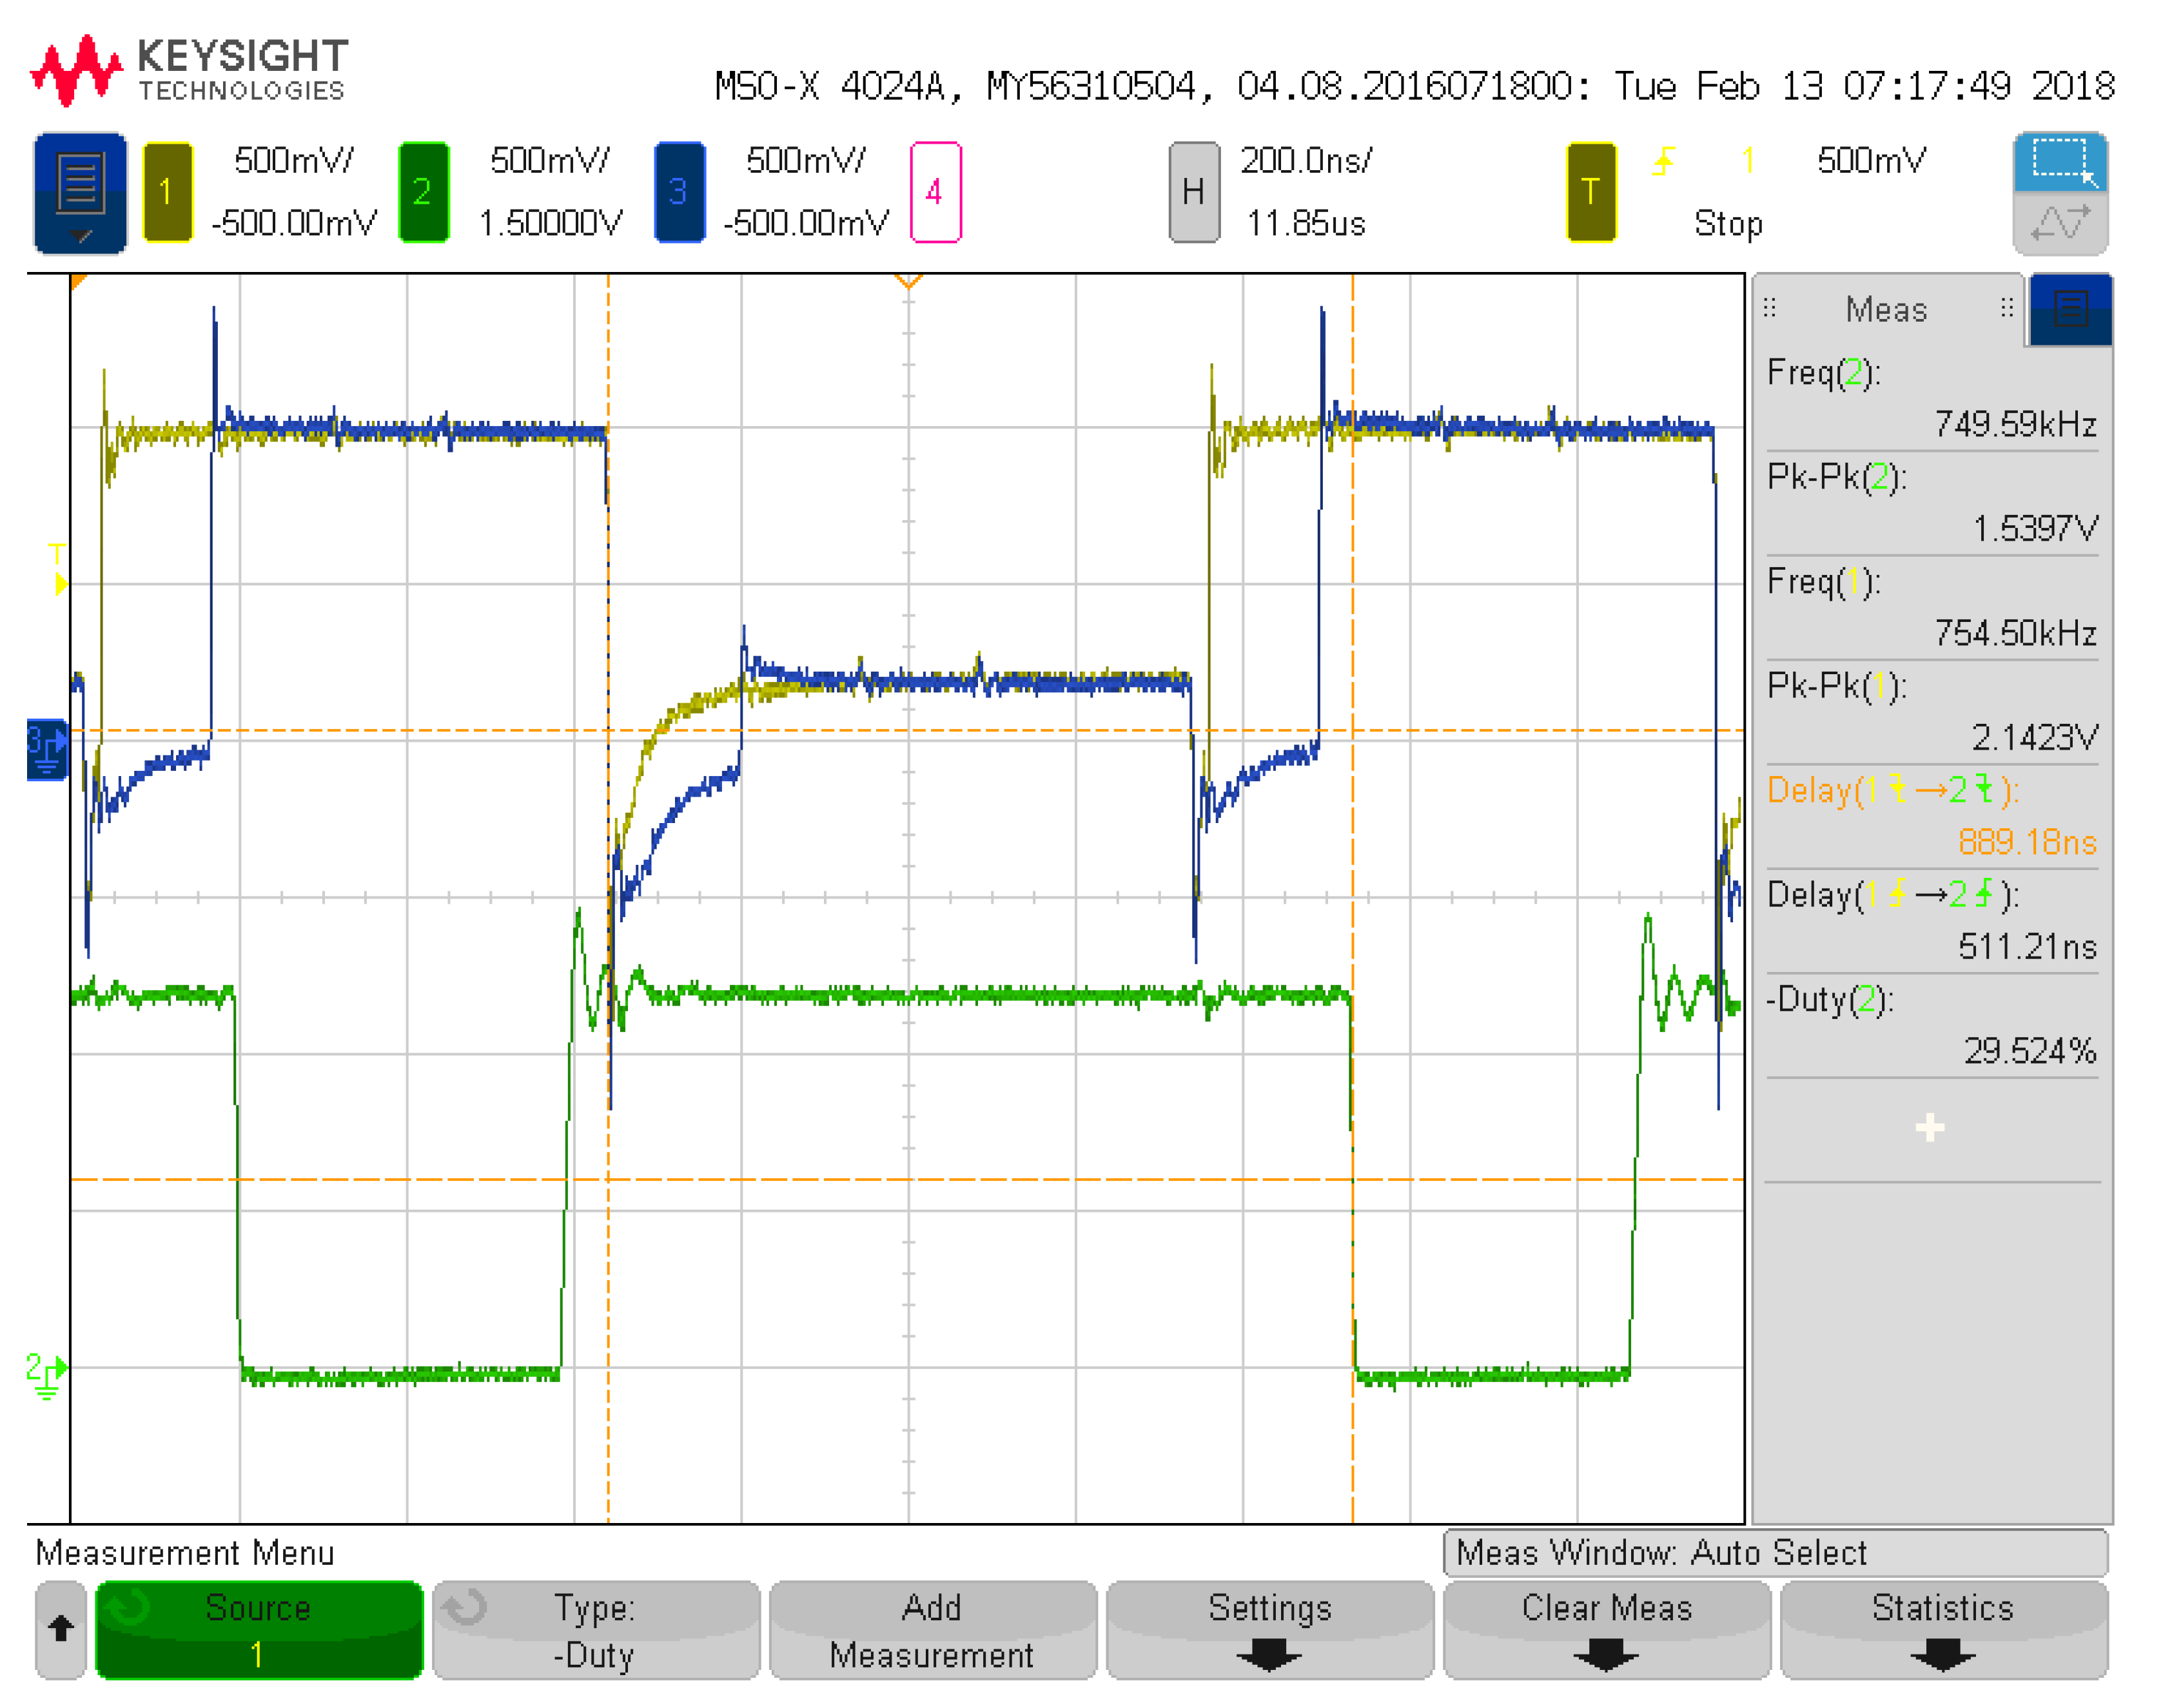Toggle channel 2 green button
Viewport: 2163px width, 1708px height.
(423, 192)
